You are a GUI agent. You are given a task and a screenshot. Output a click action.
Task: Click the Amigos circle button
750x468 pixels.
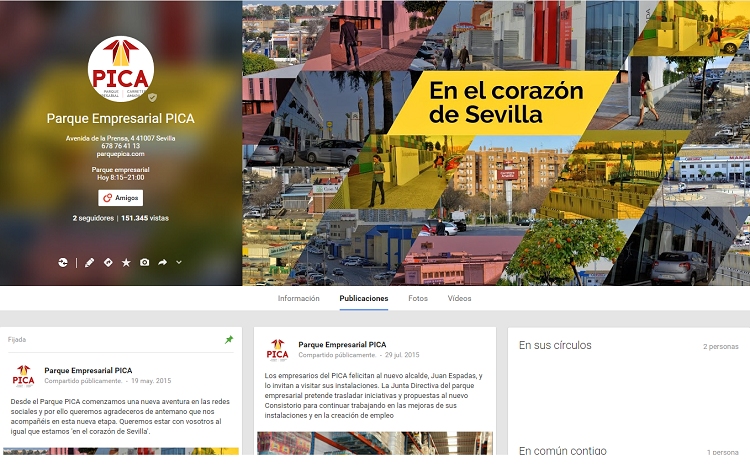tap(121, 198)
